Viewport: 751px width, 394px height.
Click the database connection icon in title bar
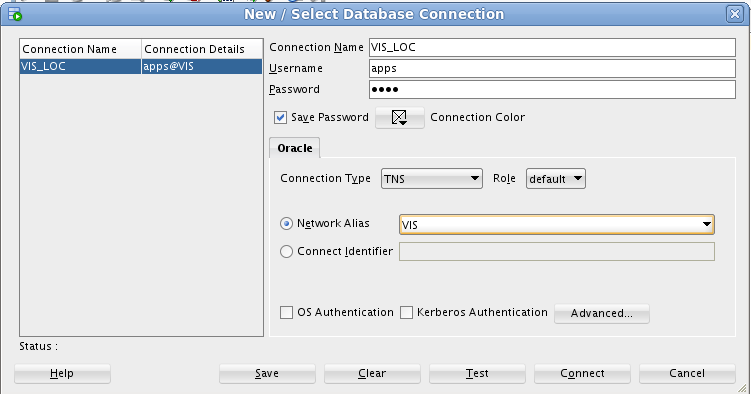pyautogui.click(x=15, y=14)
